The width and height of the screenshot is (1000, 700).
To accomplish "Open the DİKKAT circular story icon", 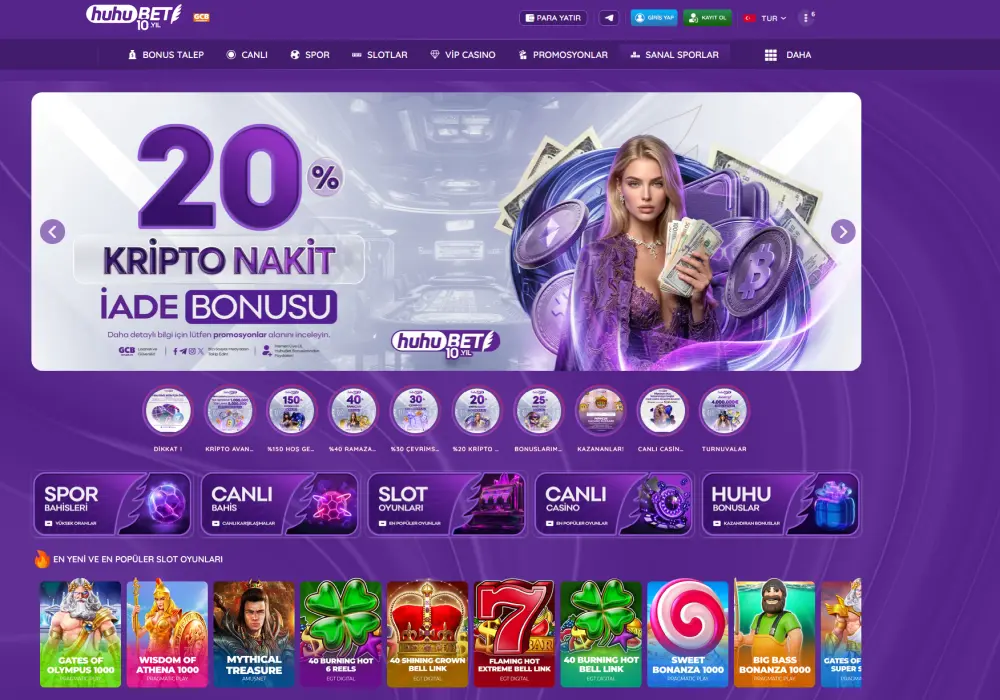I will pyautogui.click(x=168, y=411).
